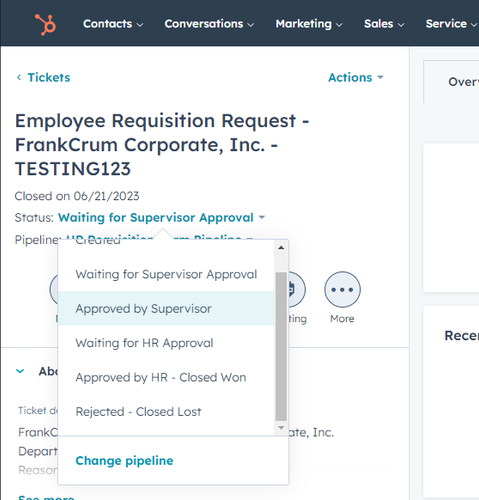Screen dimensions: 479x500
Task: Select Approved by HR - Closed Won
Action: [x=166, y=377]
